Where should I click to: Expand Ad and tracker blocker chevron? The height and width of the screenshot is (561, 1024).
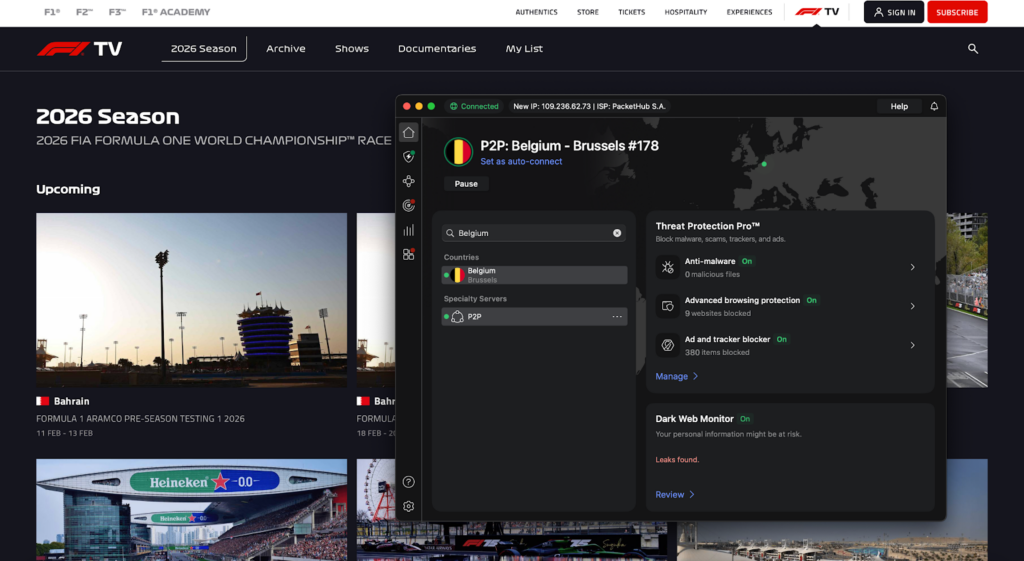pyautogui.click(x=912, y=345)
